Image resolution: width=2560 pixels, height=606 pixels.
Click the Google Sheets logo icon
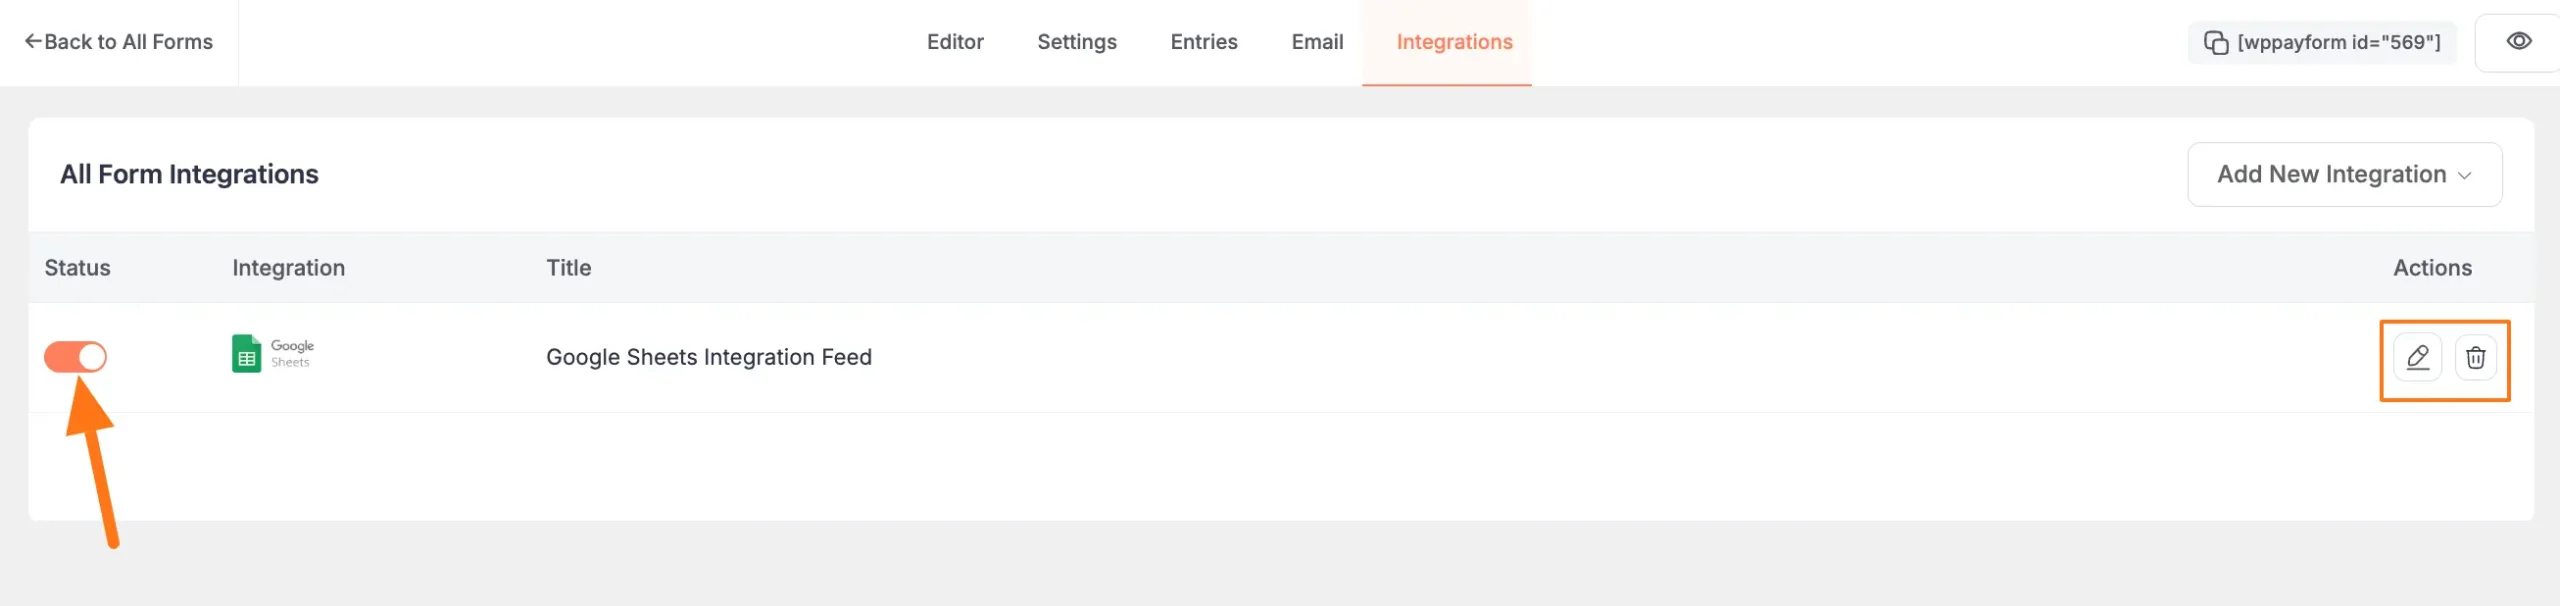point(247,354)
